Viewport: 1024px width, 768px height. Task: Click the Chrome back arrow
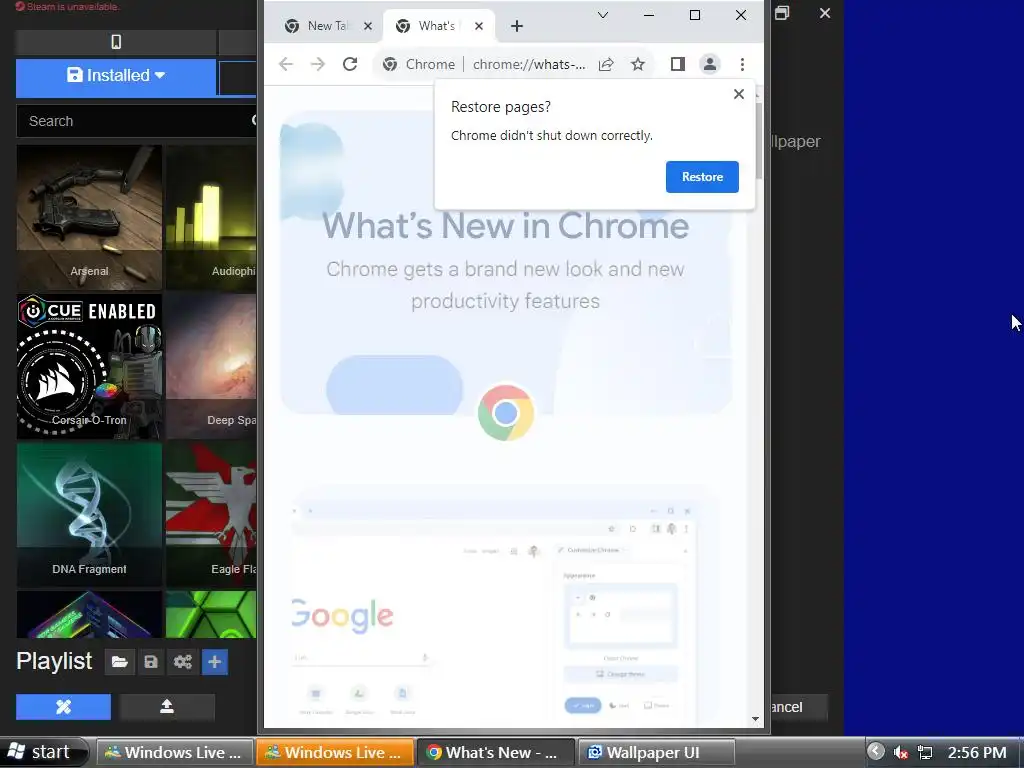coord(285,64)
